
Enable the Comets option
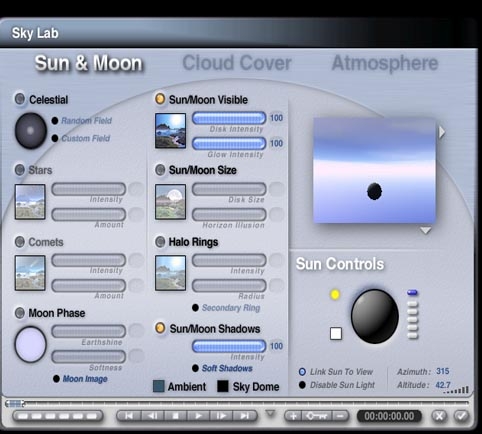20,242
